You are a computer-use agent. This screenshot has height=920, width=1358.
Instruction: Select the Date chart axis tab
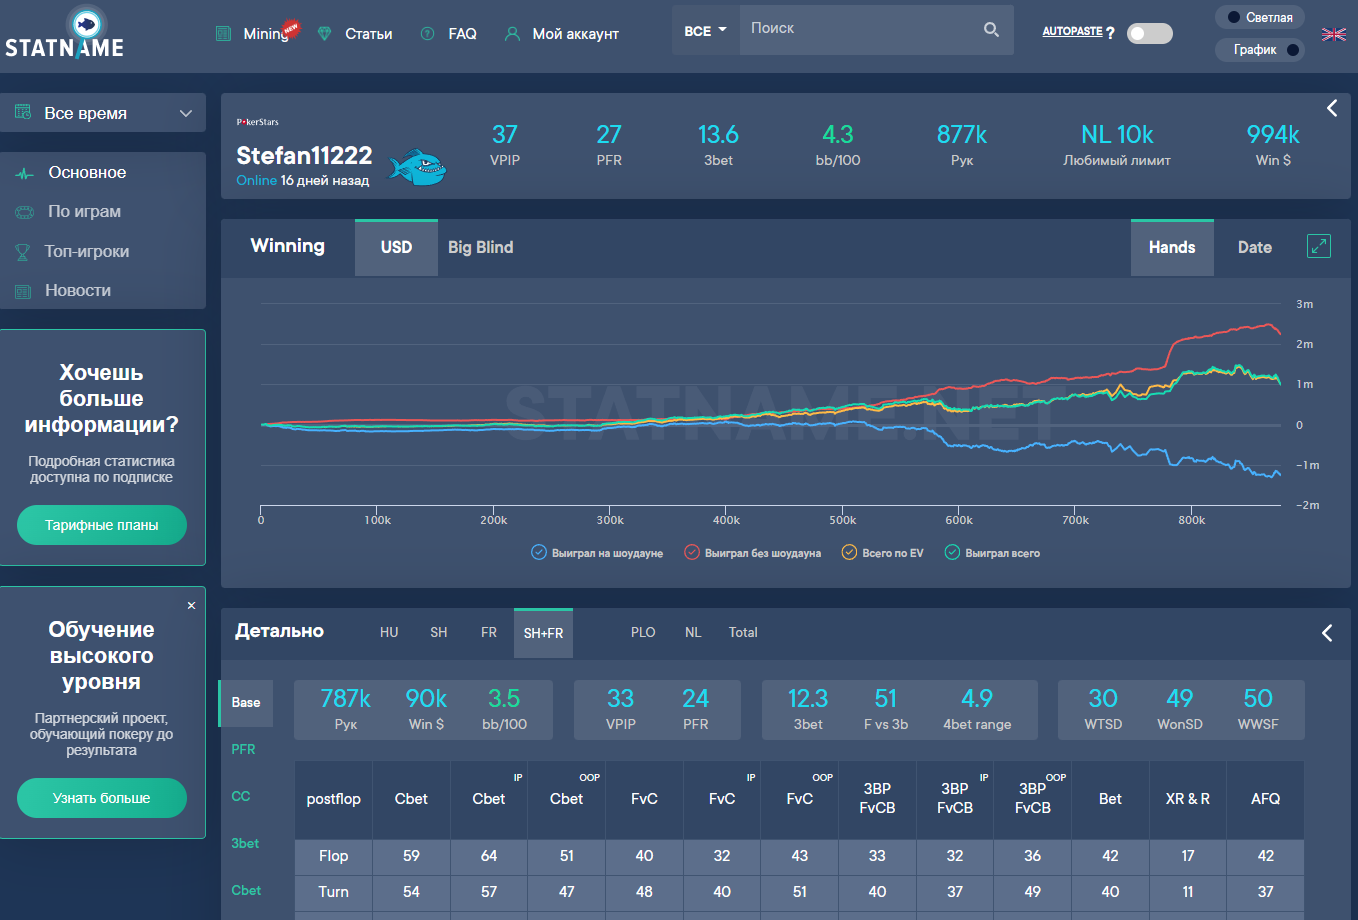pos(1255,247)
